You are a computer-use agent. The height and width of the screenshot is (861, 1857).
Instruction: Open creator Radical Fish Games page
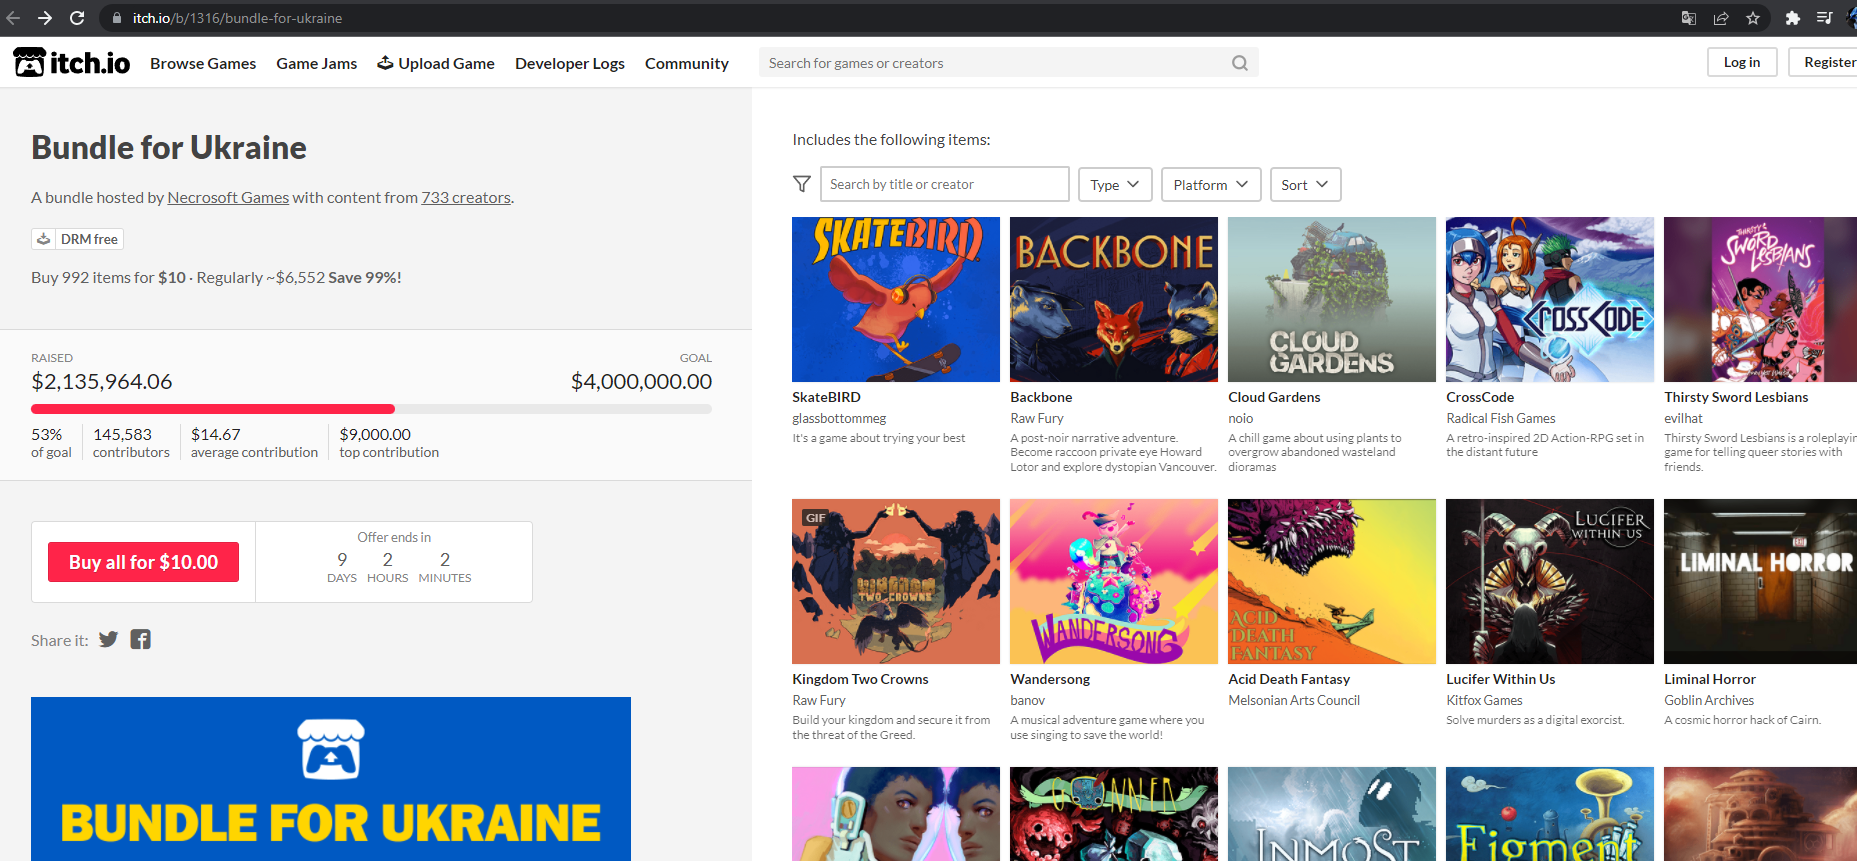click(x=1501, y=418)
